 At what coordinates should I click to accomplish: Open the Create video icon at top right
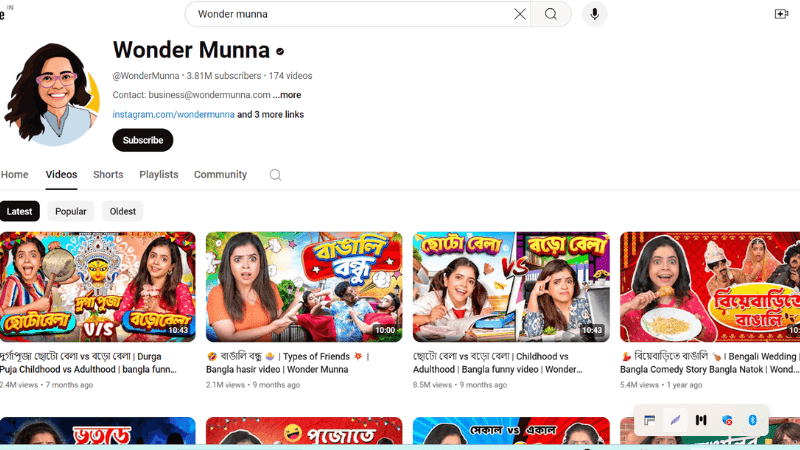click(x=782, y=14)
